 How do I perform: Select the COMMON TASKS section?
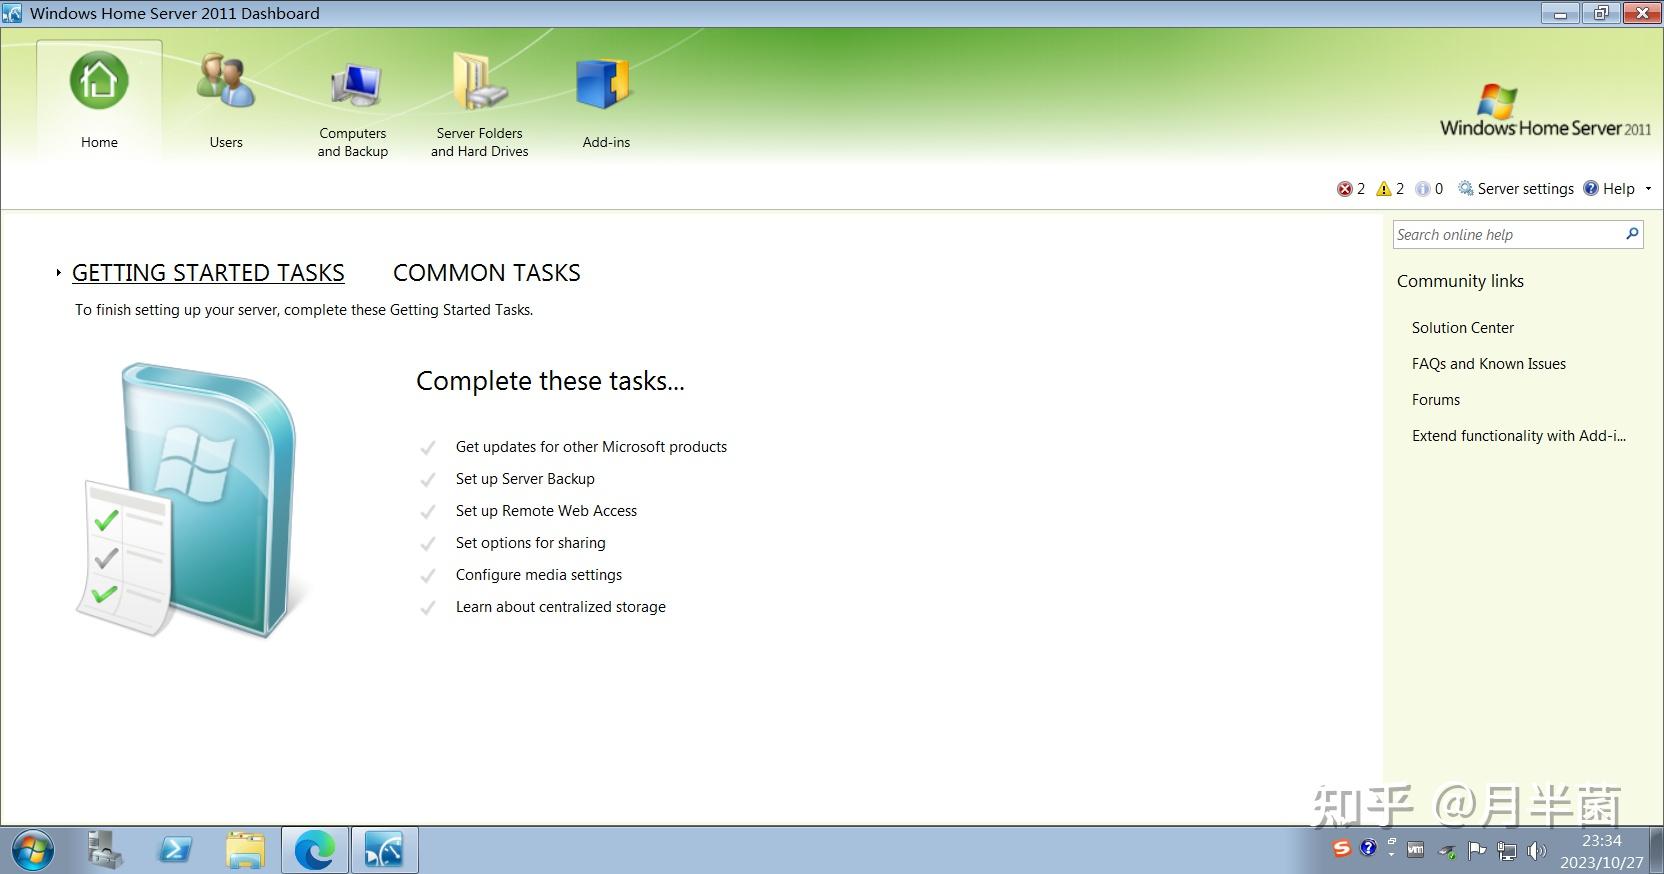coord(487,273)
